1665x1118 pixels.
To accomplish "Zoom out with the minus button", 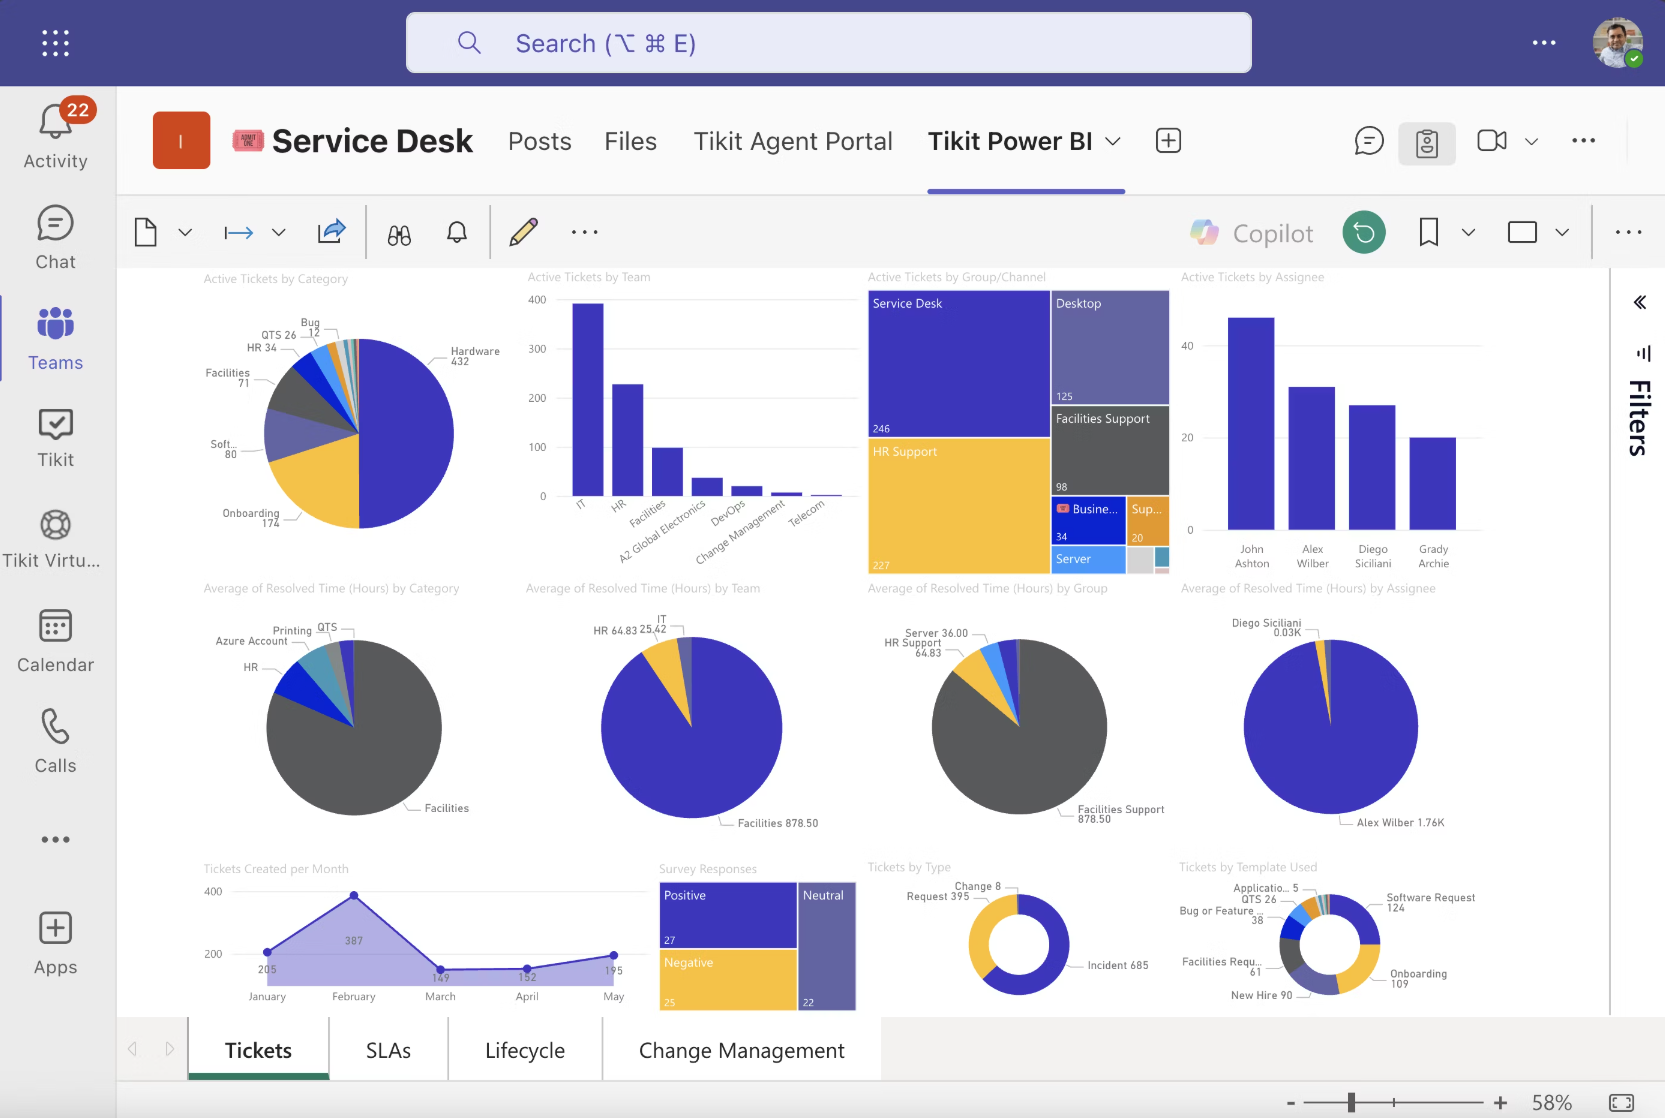I will point(1291,1103).
